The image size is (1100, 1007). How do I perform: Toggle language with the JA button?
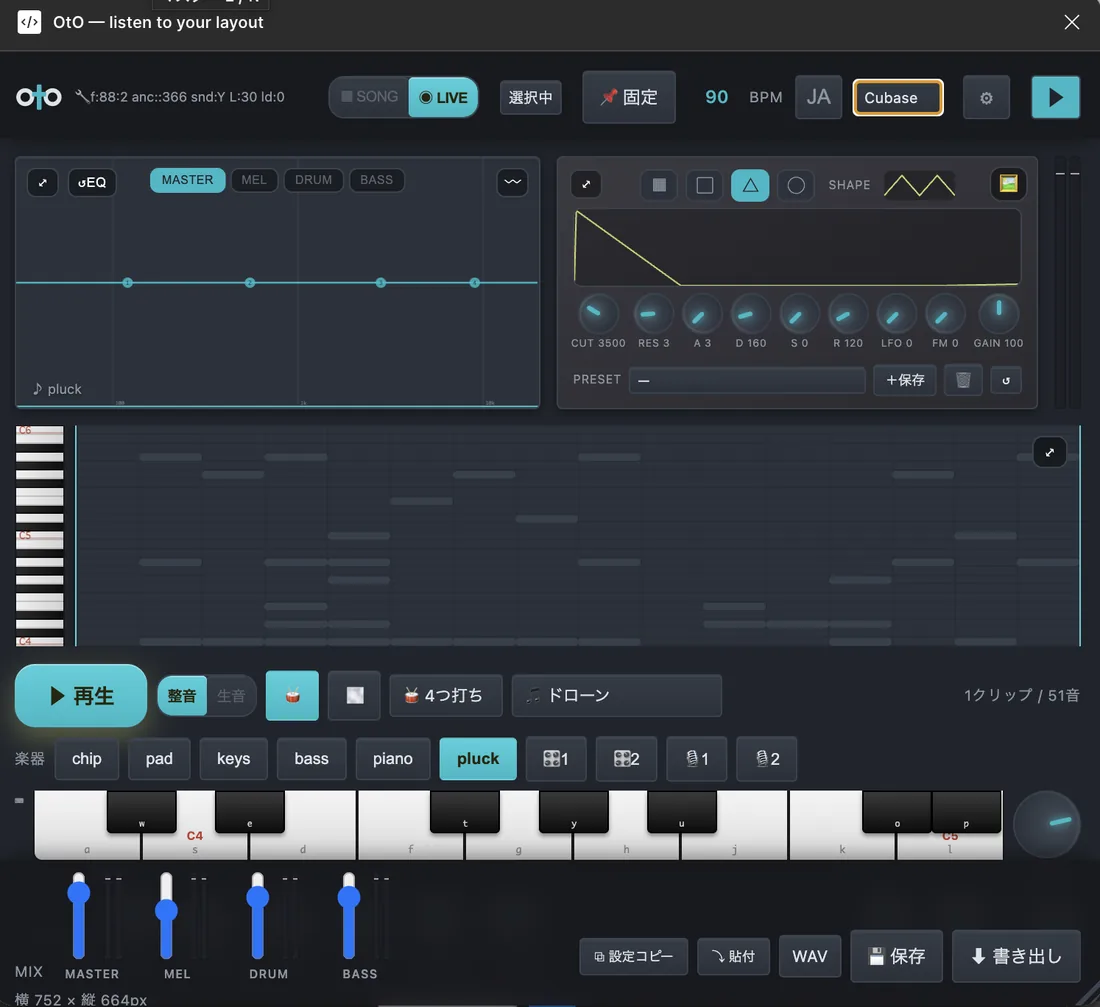(818, 97)
